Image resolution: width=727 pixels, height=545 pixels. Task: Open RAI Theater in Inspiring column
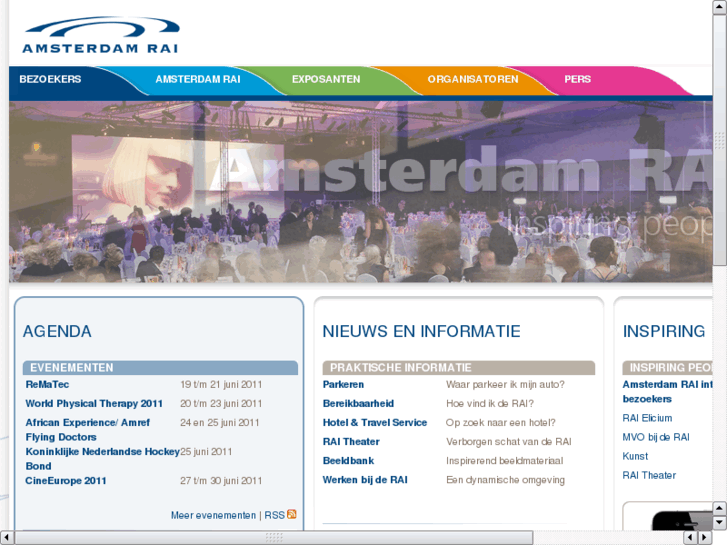tap(649, 475)
